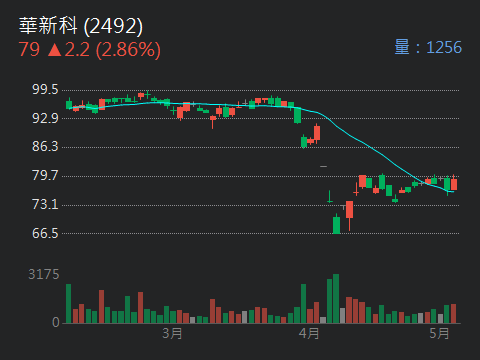
Task: Click the last red volume bar at right
Action: pyautogui.click(x=453, y=314)
